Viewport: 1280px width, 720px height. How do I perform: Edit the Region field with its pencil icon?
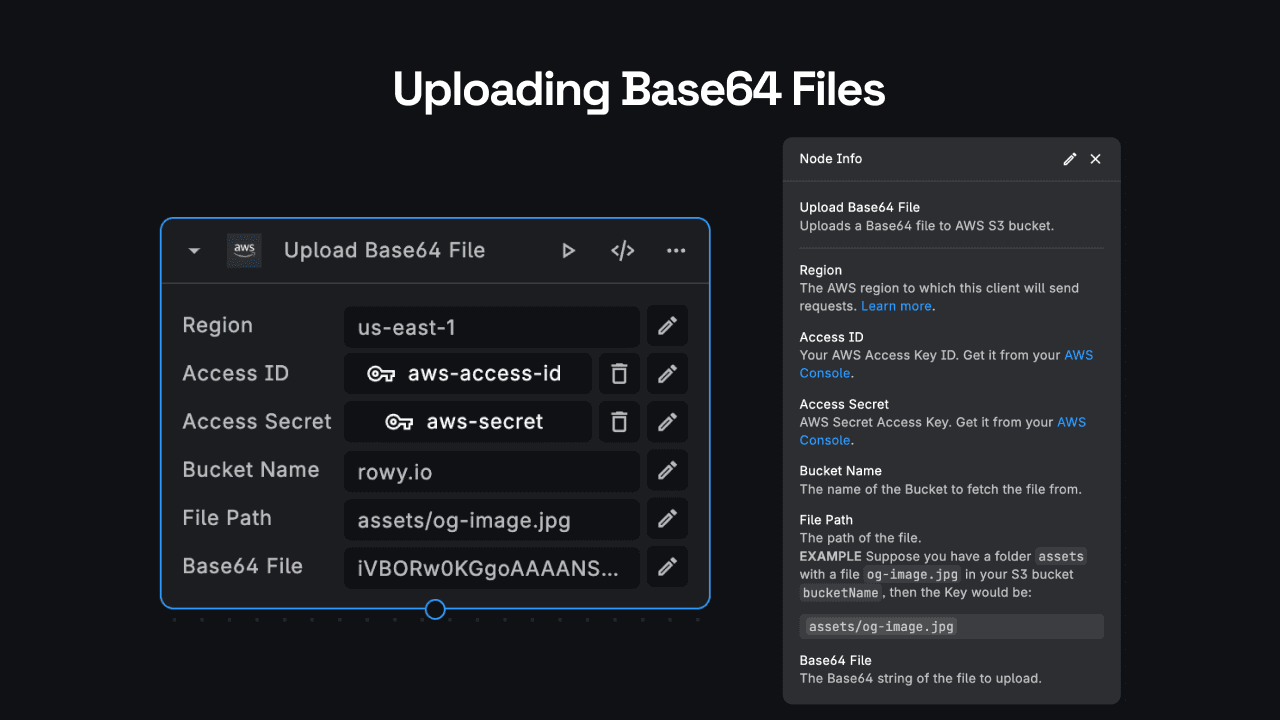666,325
